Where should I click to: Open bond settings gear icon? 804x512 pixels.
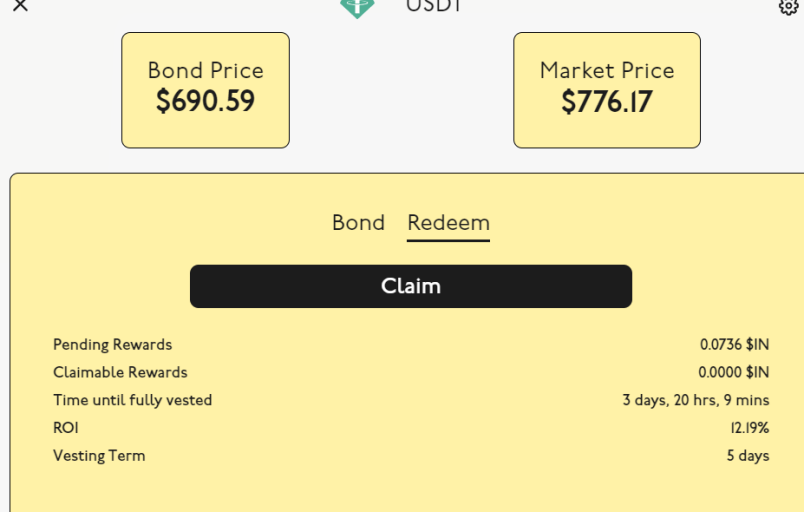coord(789,7)
